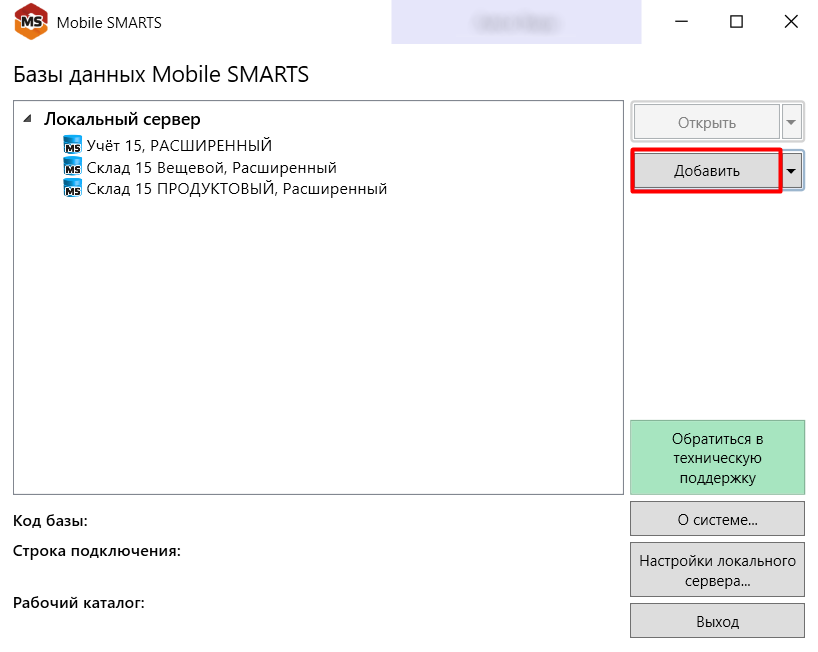
Task: Select Склад 15 Вещевой, Расширенный database
Action: tap(211, 167)
